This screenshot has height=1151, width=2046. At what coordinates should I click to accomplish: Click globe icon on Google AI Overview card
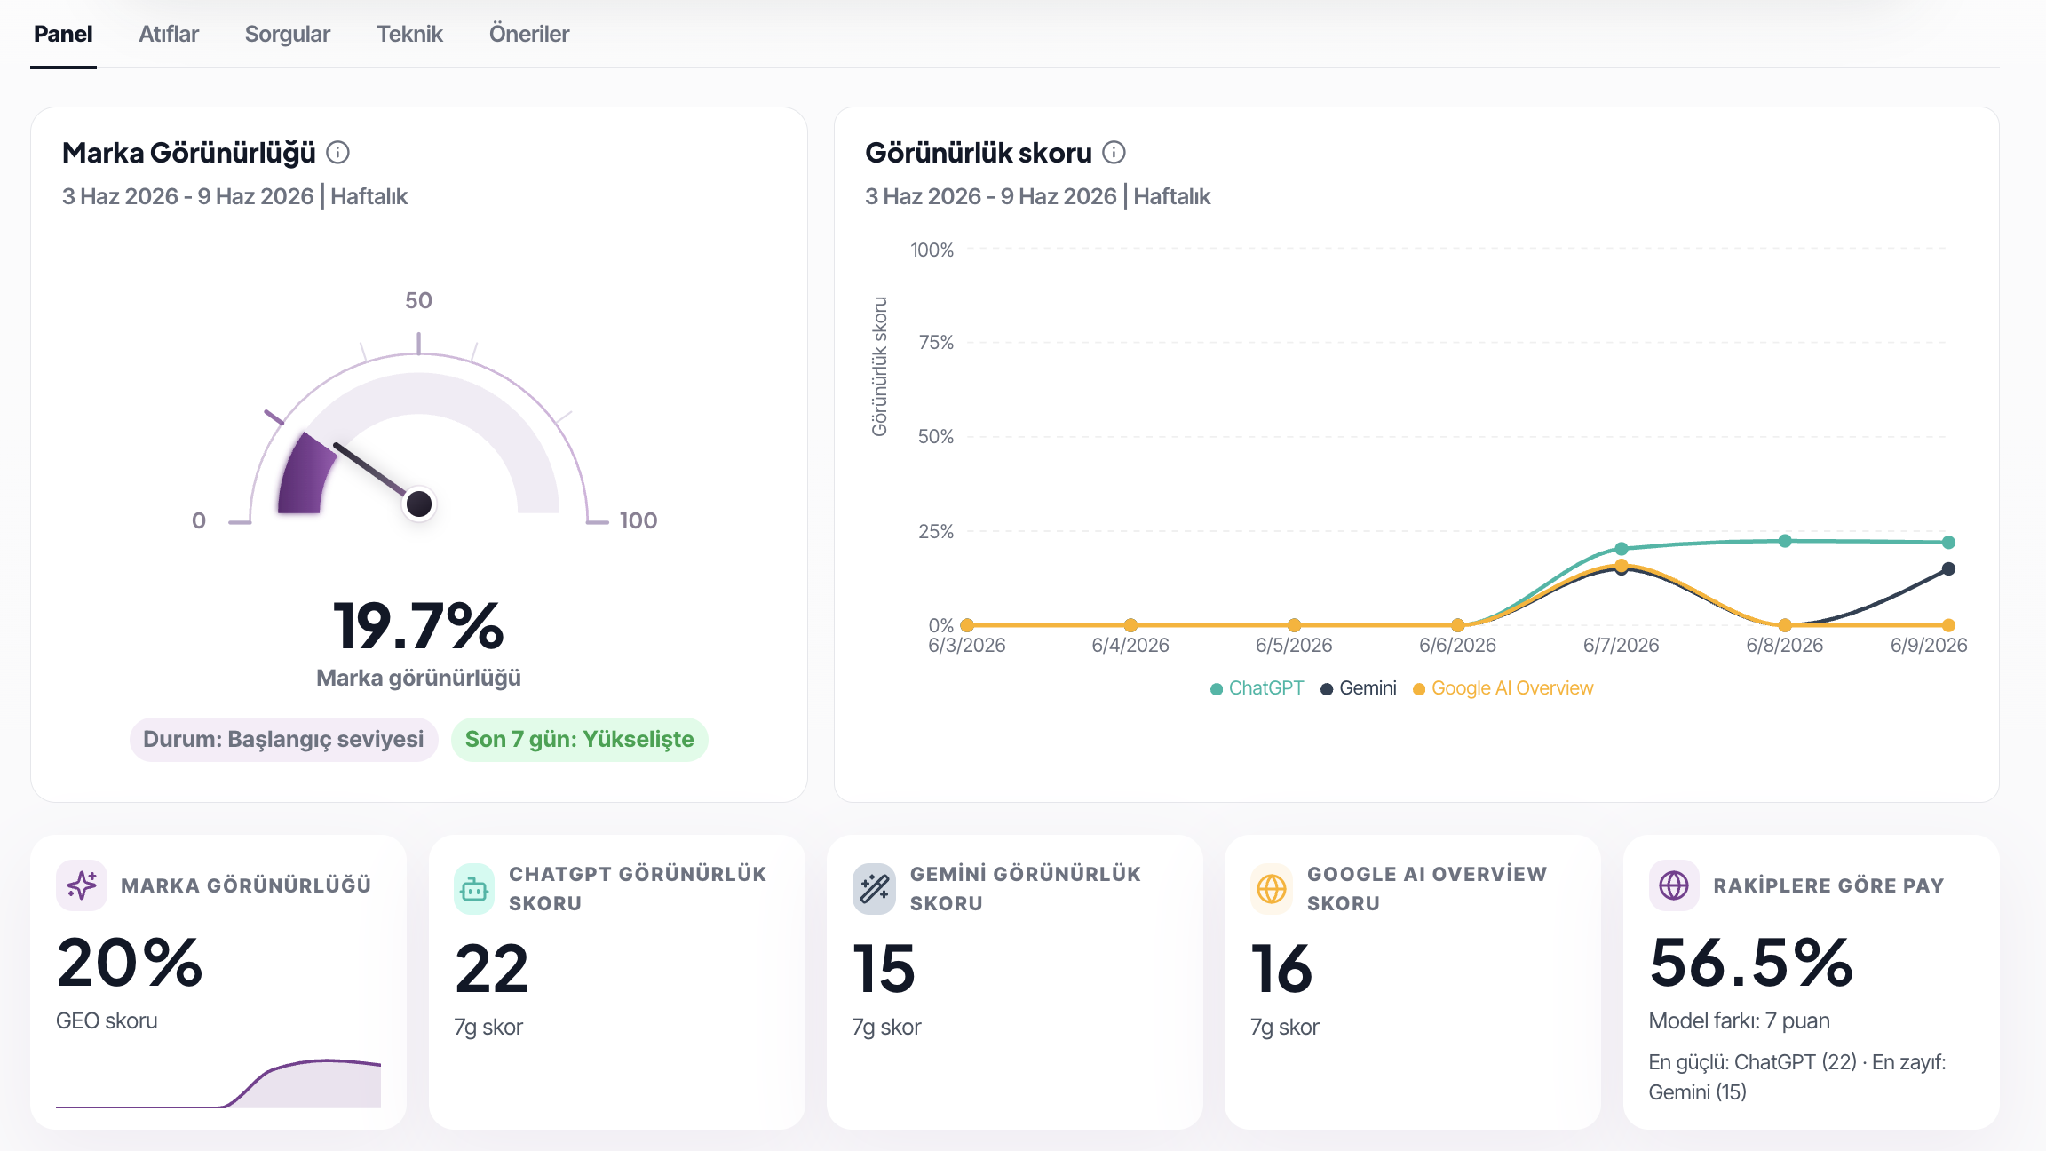click(x=1271, y=888)
